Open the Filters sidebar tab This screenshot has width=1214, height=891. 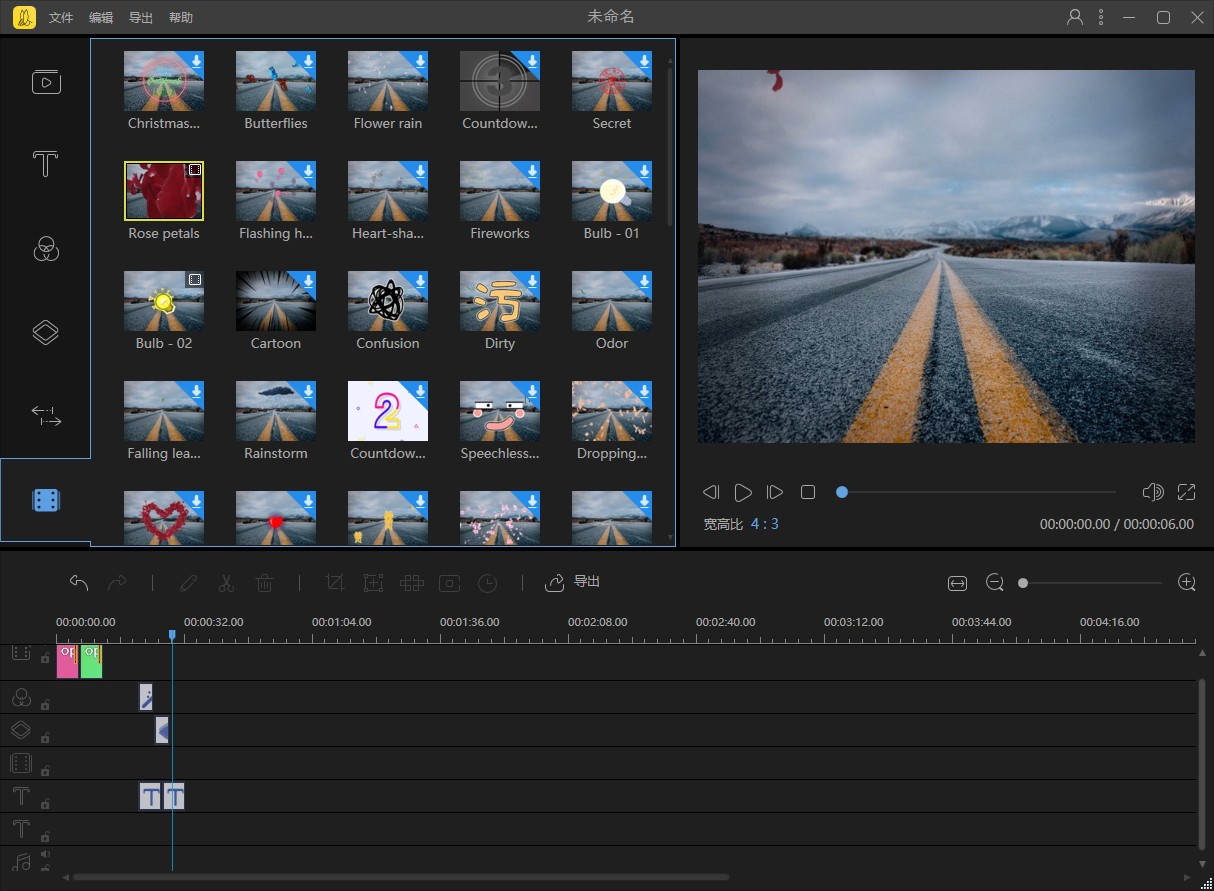pos(45,248)
